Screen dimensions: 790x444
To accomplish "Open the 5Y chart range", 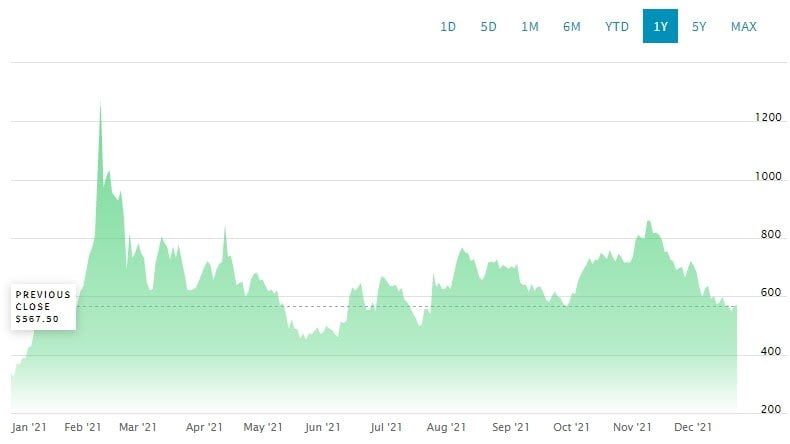I will 699,27.
